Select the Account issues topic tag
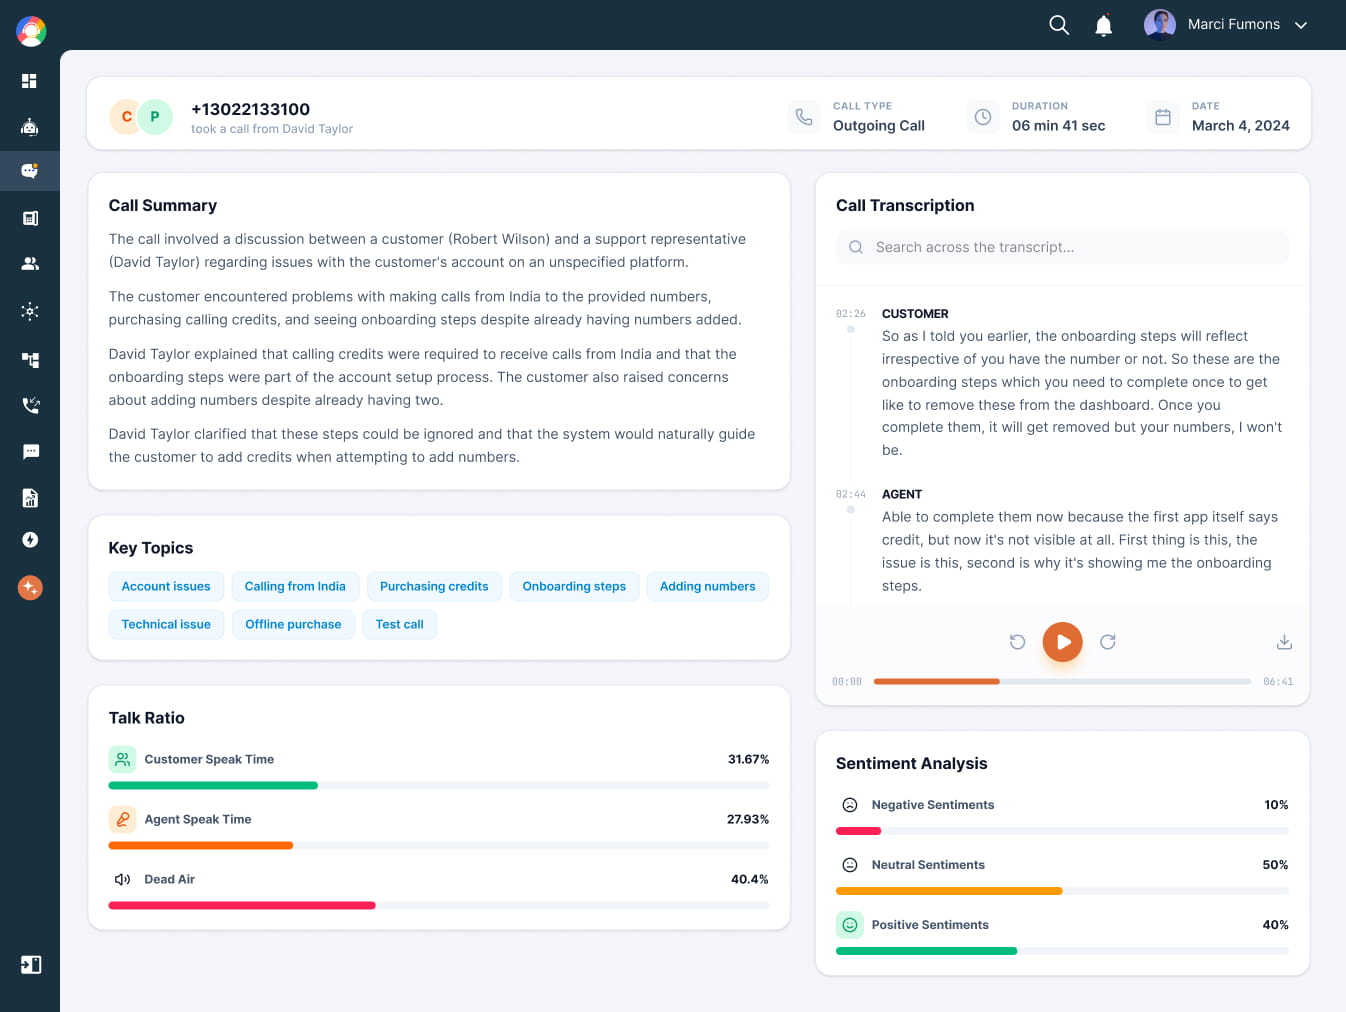 [166, 586]
